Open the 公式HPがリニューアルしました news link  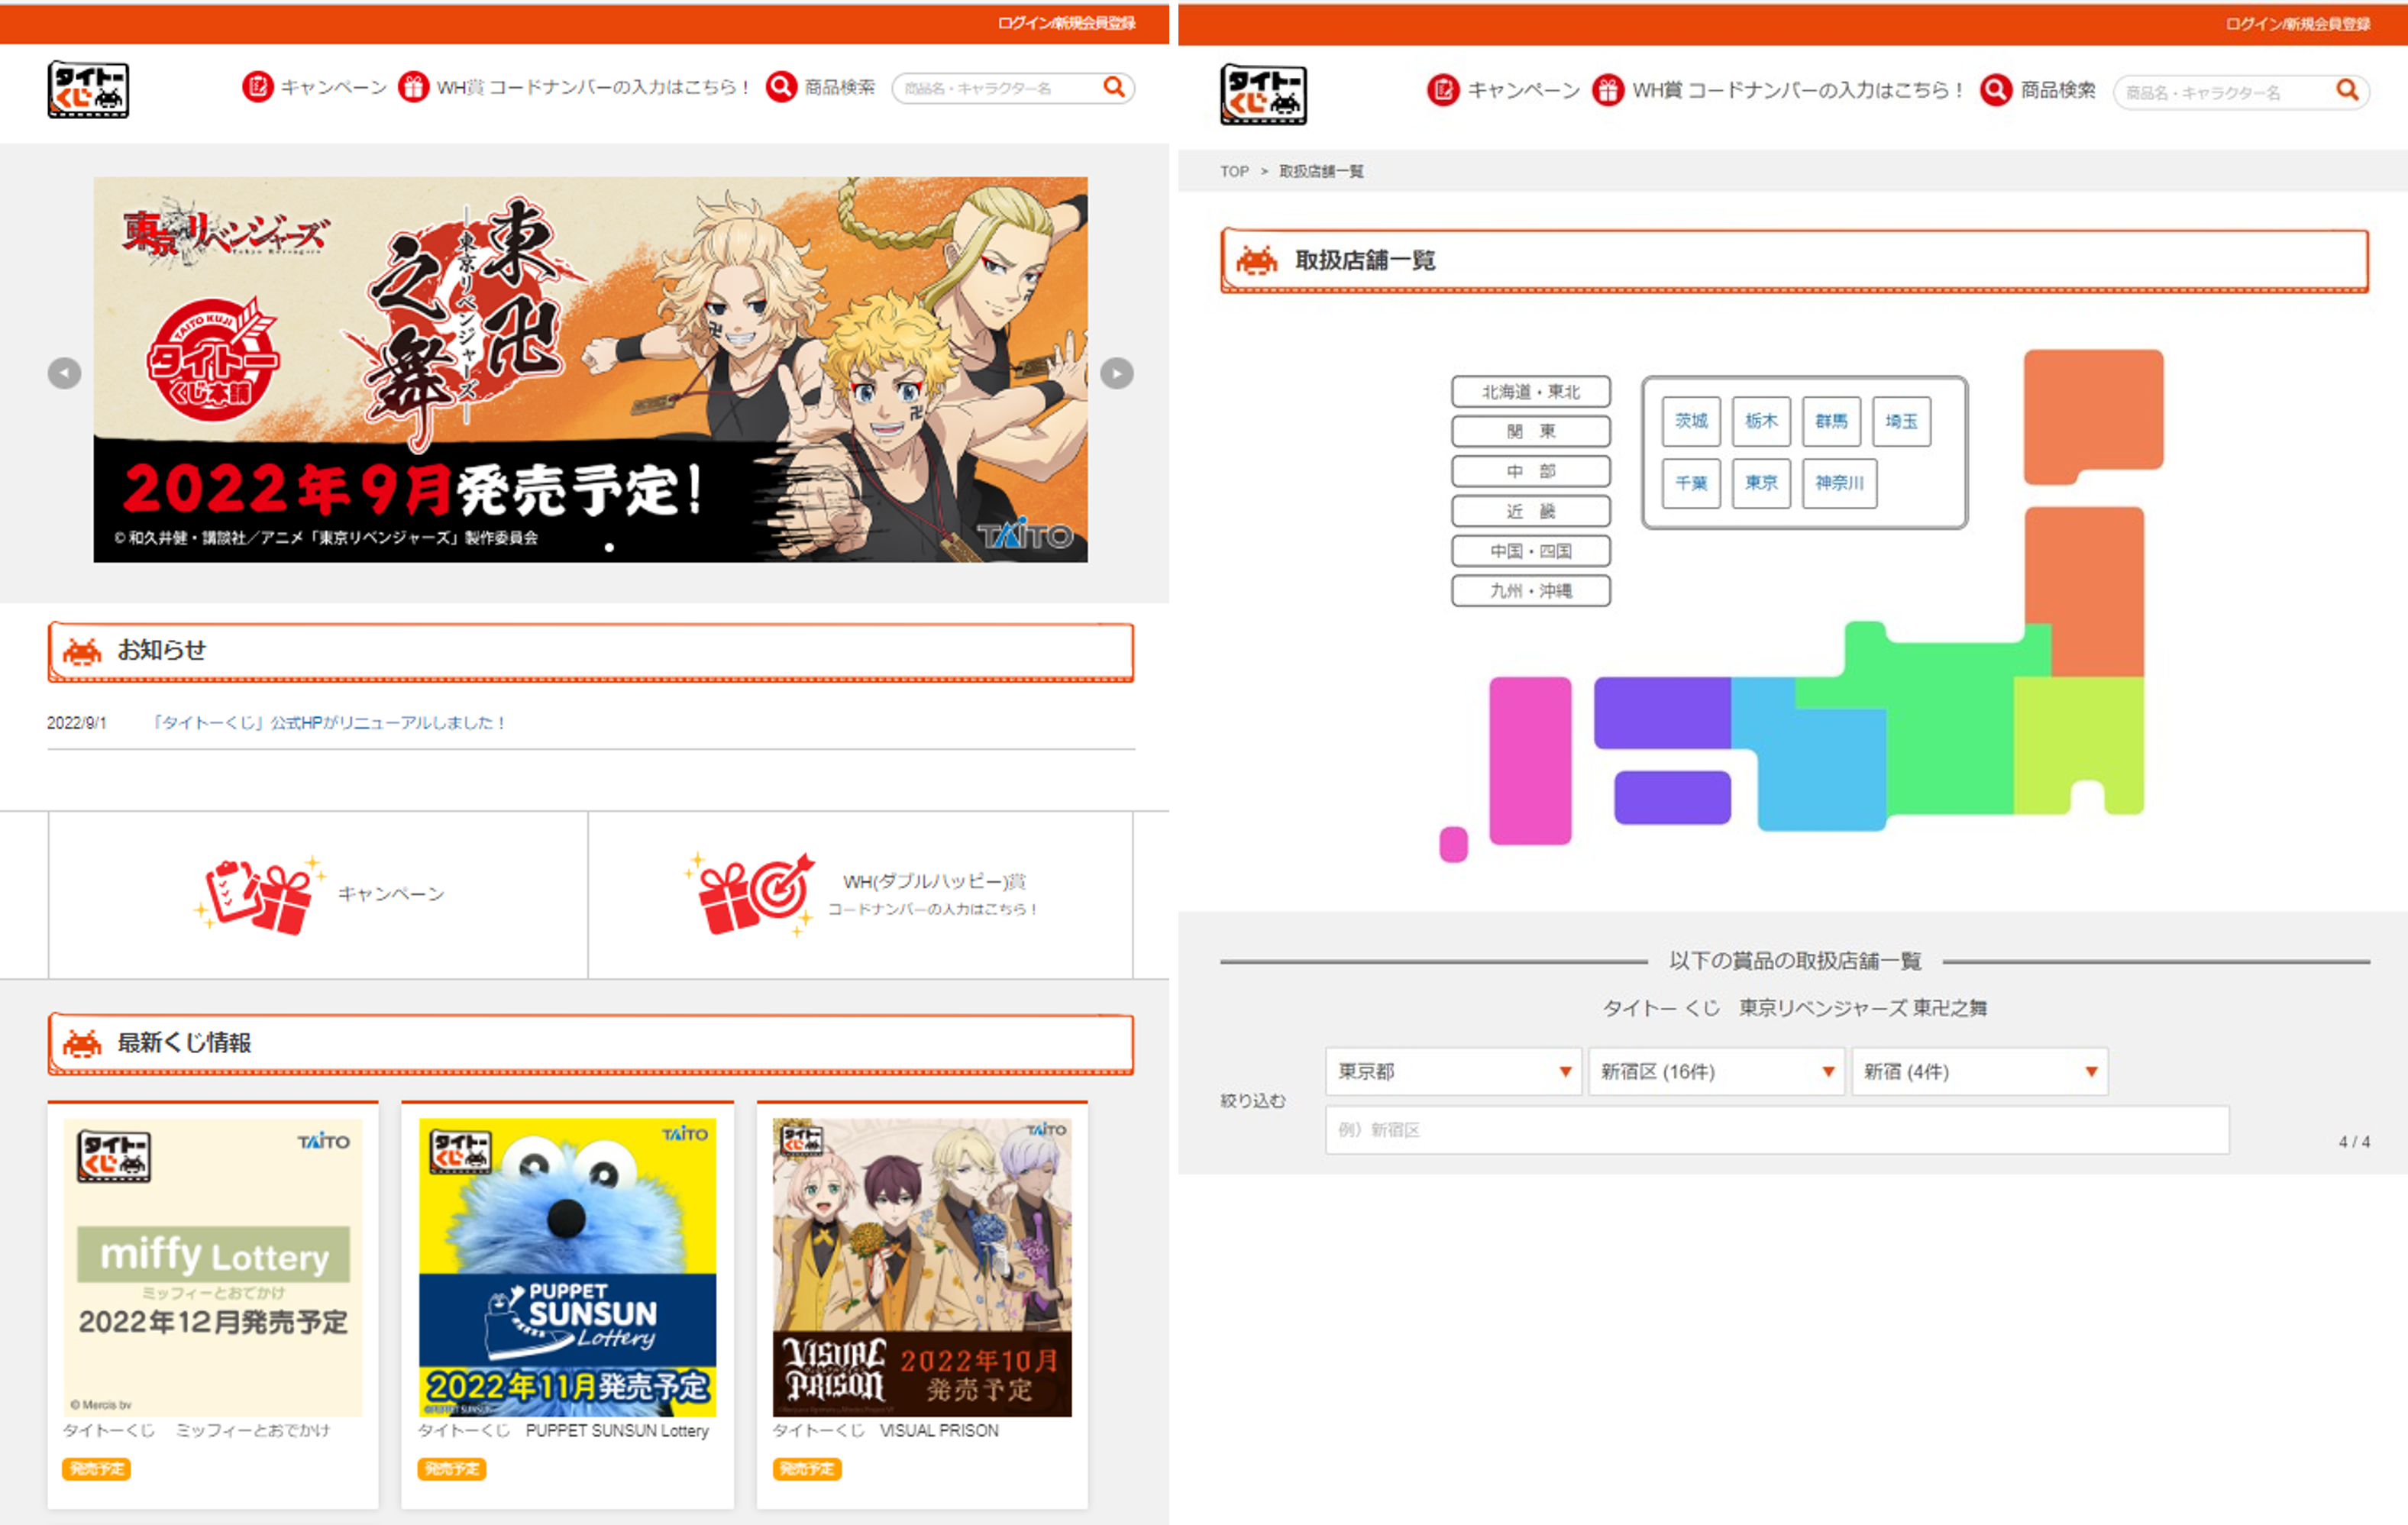[330, 722]
